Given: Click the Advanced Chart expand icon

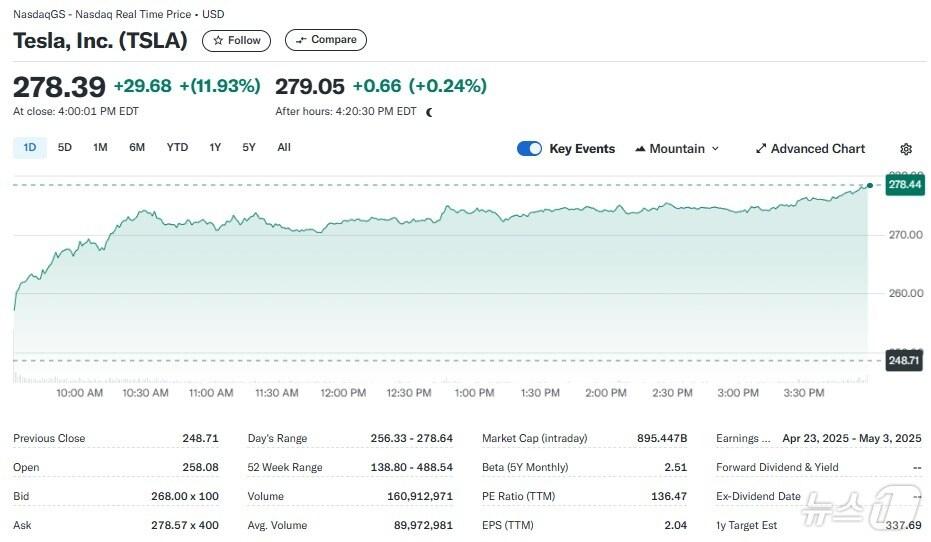Looking at the screenshot, I should click(761, 149).
